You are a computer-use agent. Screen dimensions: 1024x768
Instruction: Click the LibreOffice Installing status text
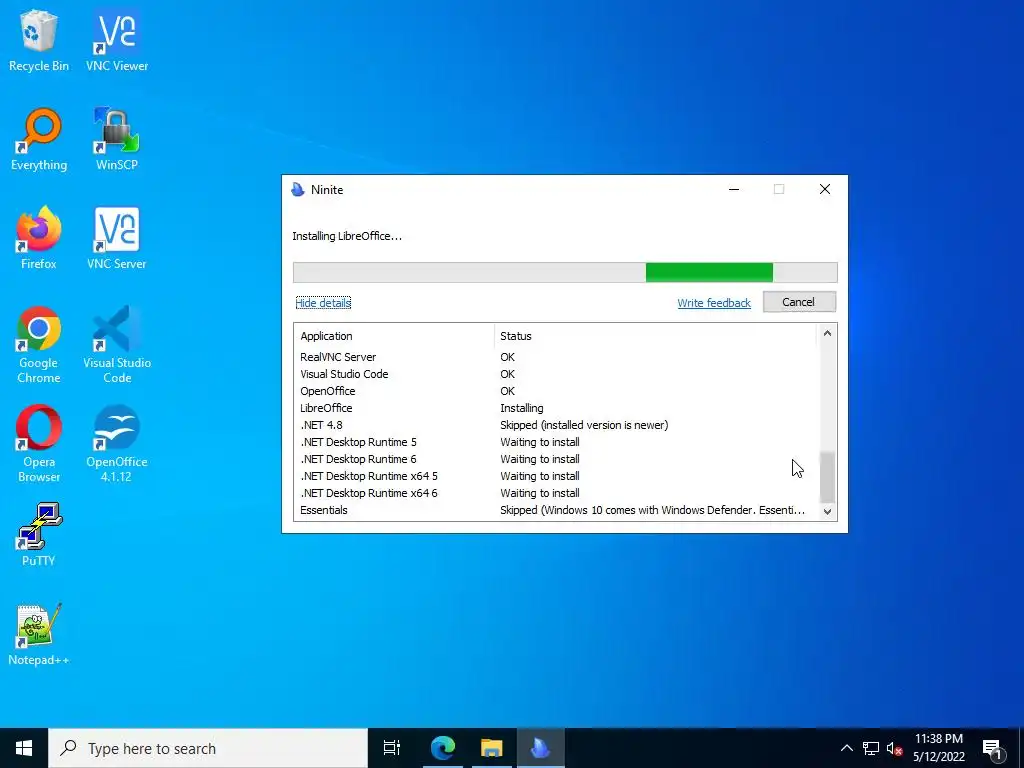(x=521, y=408)
